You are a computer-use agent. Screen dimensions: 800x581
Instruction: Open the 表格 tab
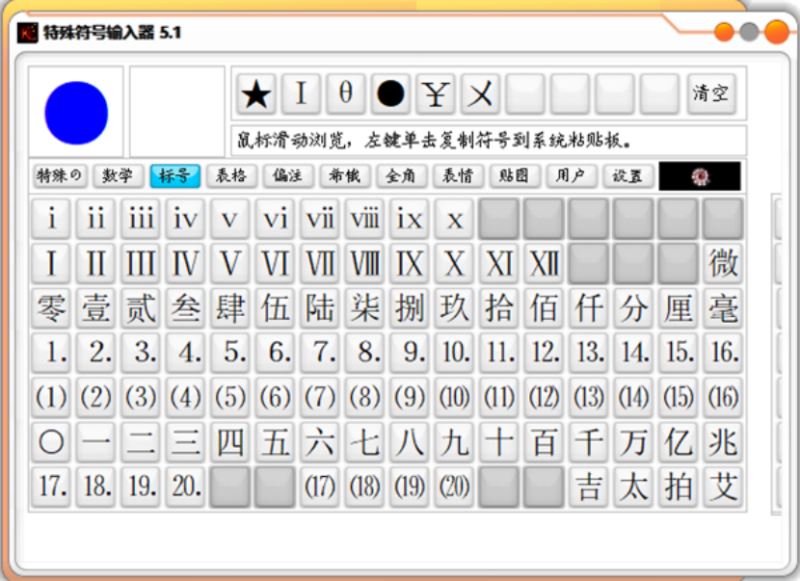(x=231, y=176)
